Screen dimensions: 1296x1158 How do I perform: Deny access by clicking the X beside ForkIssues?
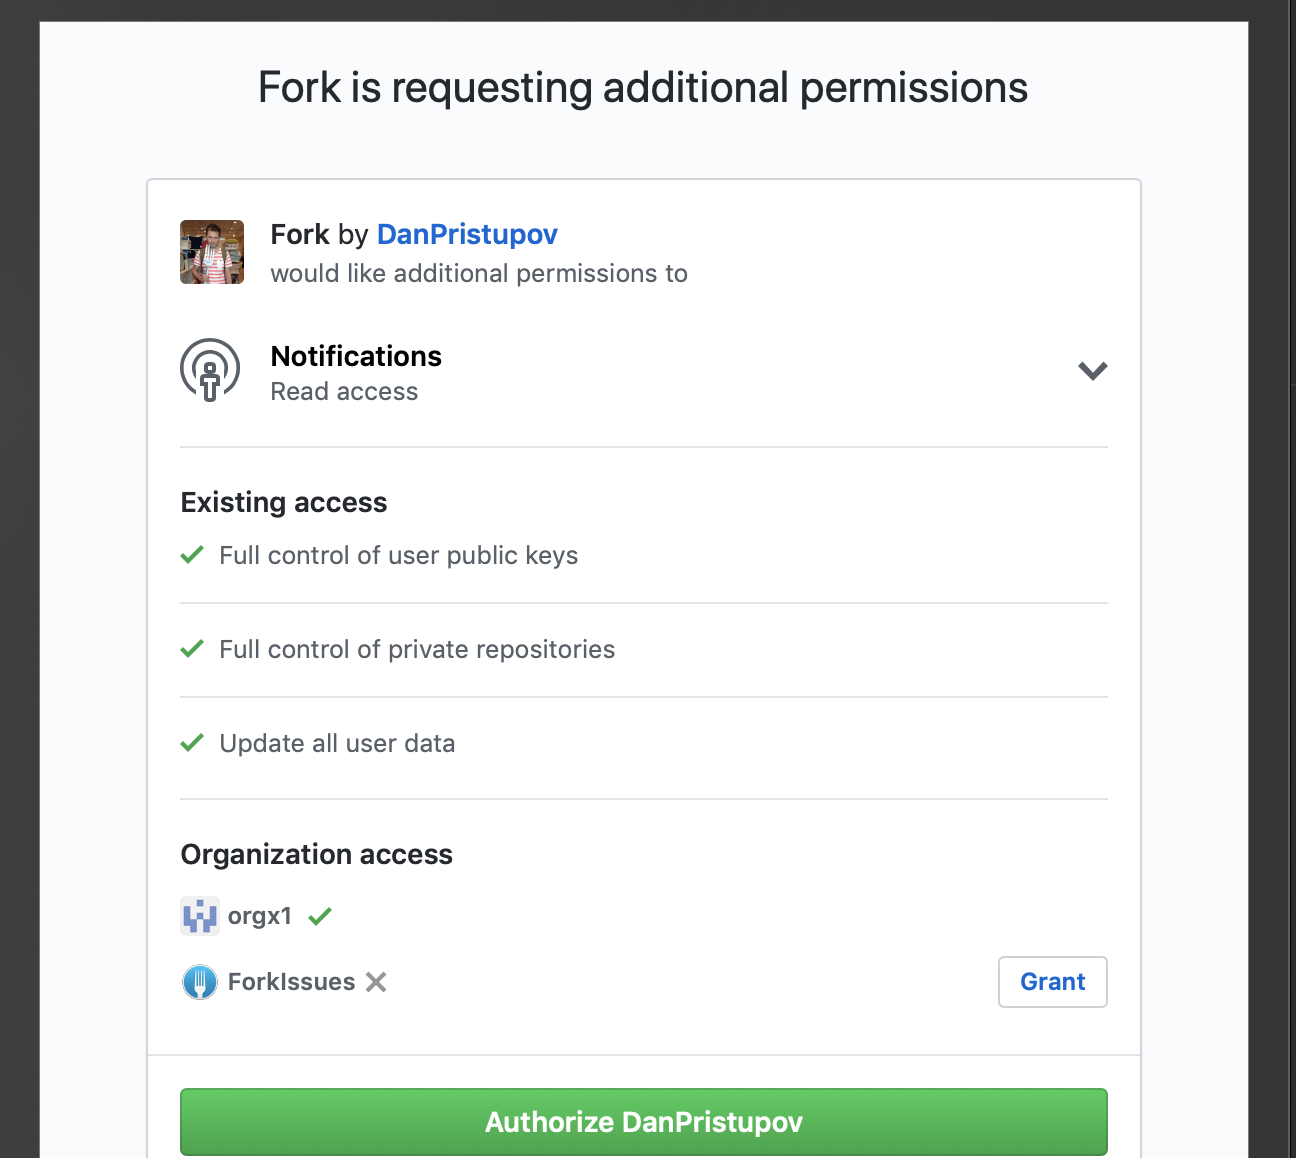pyautogui.click(x=375, y=981)
